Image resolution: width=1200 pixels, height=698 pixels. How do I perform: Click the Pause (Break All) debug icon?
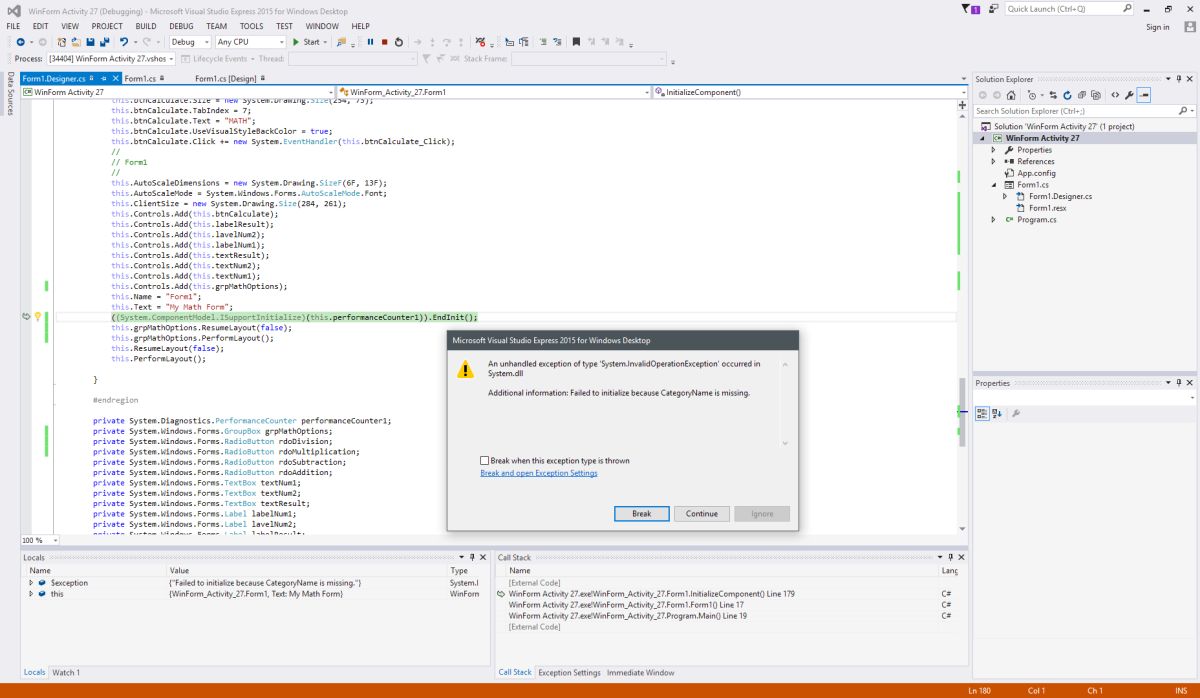pos(370,42)
